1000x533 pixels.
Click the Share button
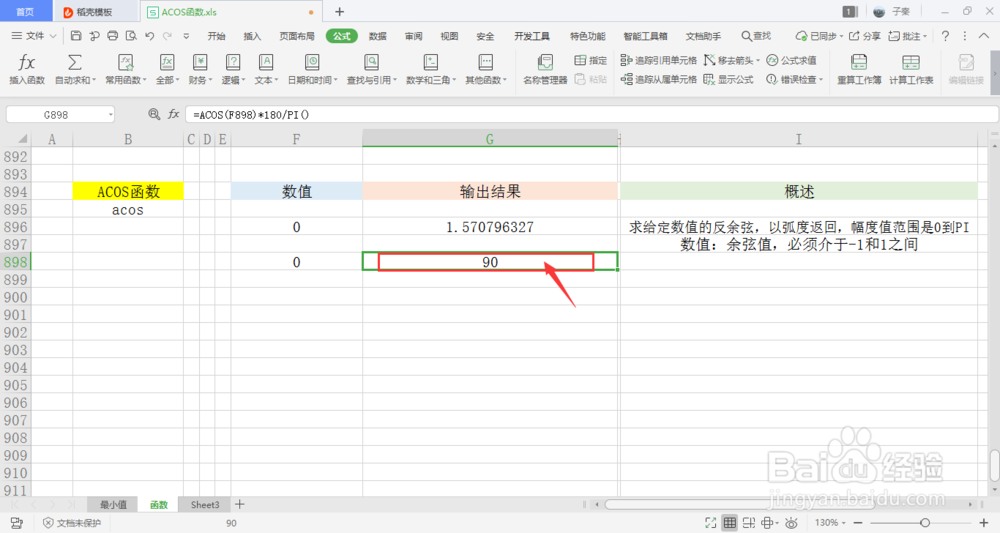pos(864,36)
